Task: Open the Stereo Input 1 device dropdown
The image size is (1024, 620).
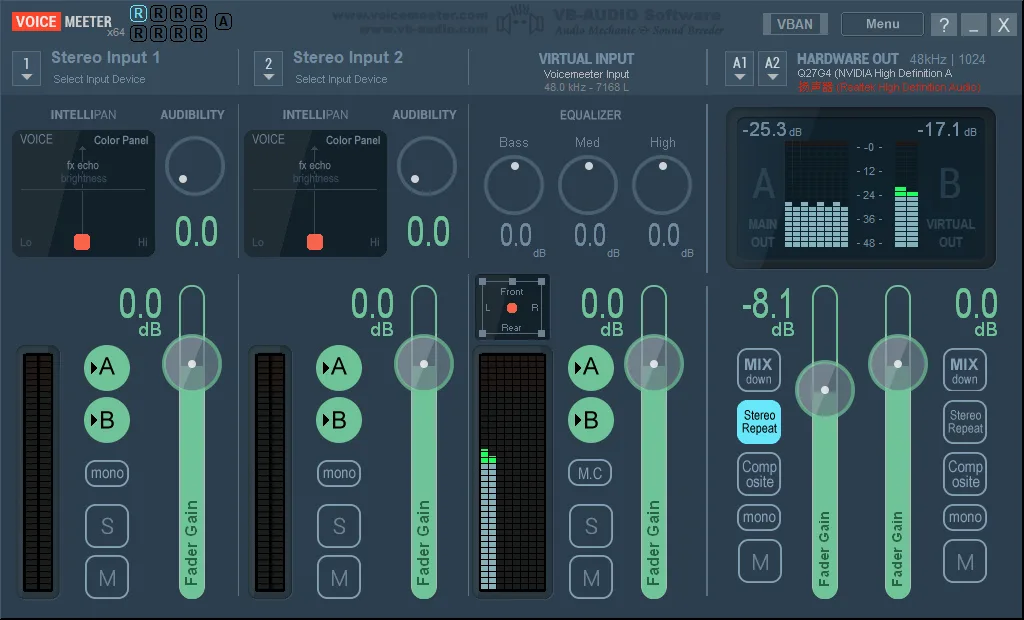Action: pos(26,69)
